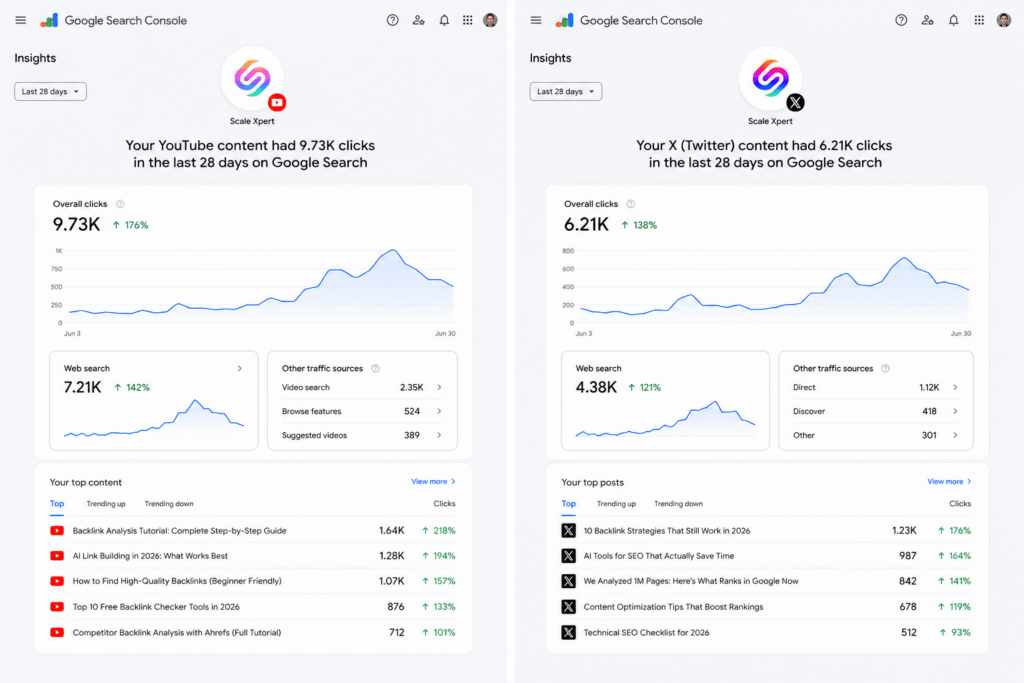Open How to Find High-Quality Backlinks video
This screenshot has height=683, width=1024.
click(x=177, y=581)
